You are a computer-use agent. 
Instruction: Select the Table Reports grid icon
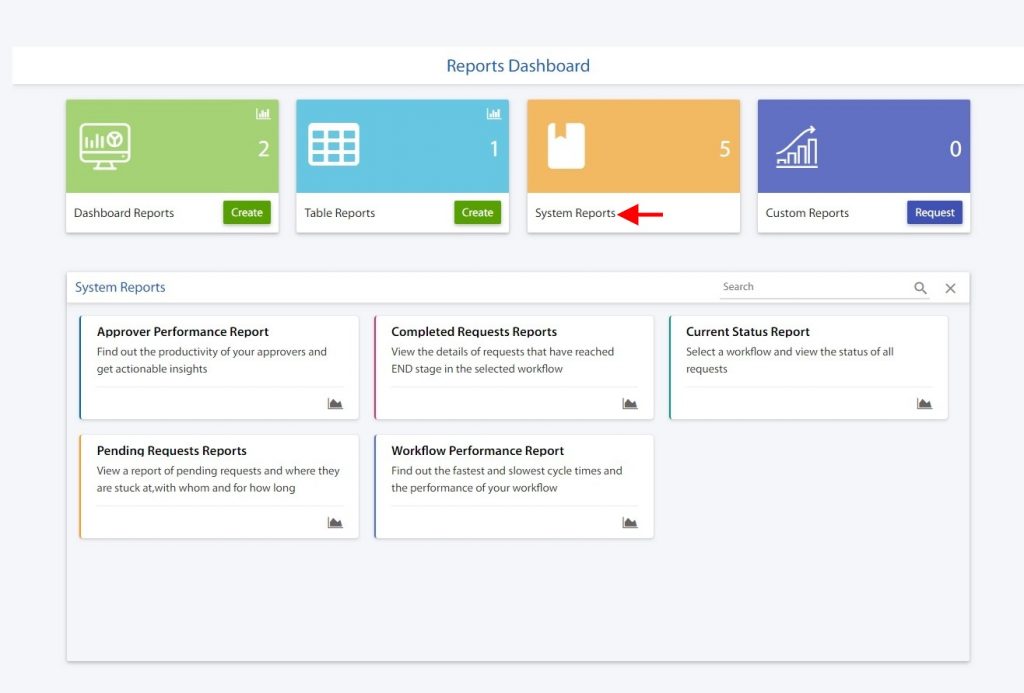click(x=333, y=143)
